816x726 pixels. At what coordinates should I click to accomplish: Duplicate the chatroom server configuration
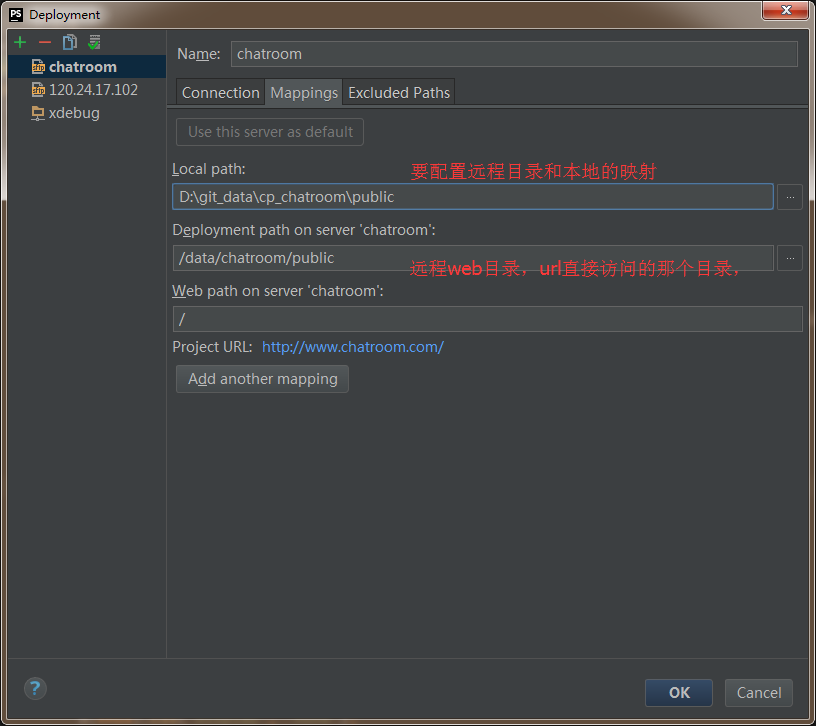[x=69, y=42]
